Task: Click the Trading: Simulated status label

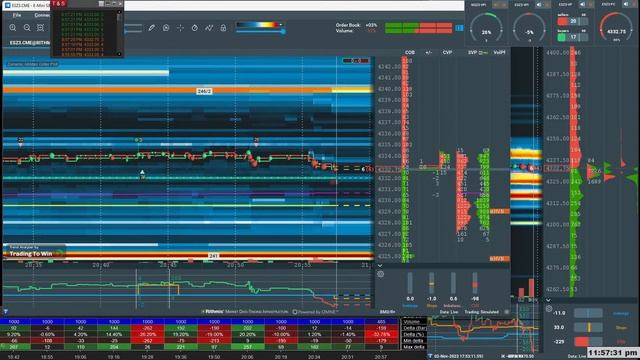Action: [482, 312]
